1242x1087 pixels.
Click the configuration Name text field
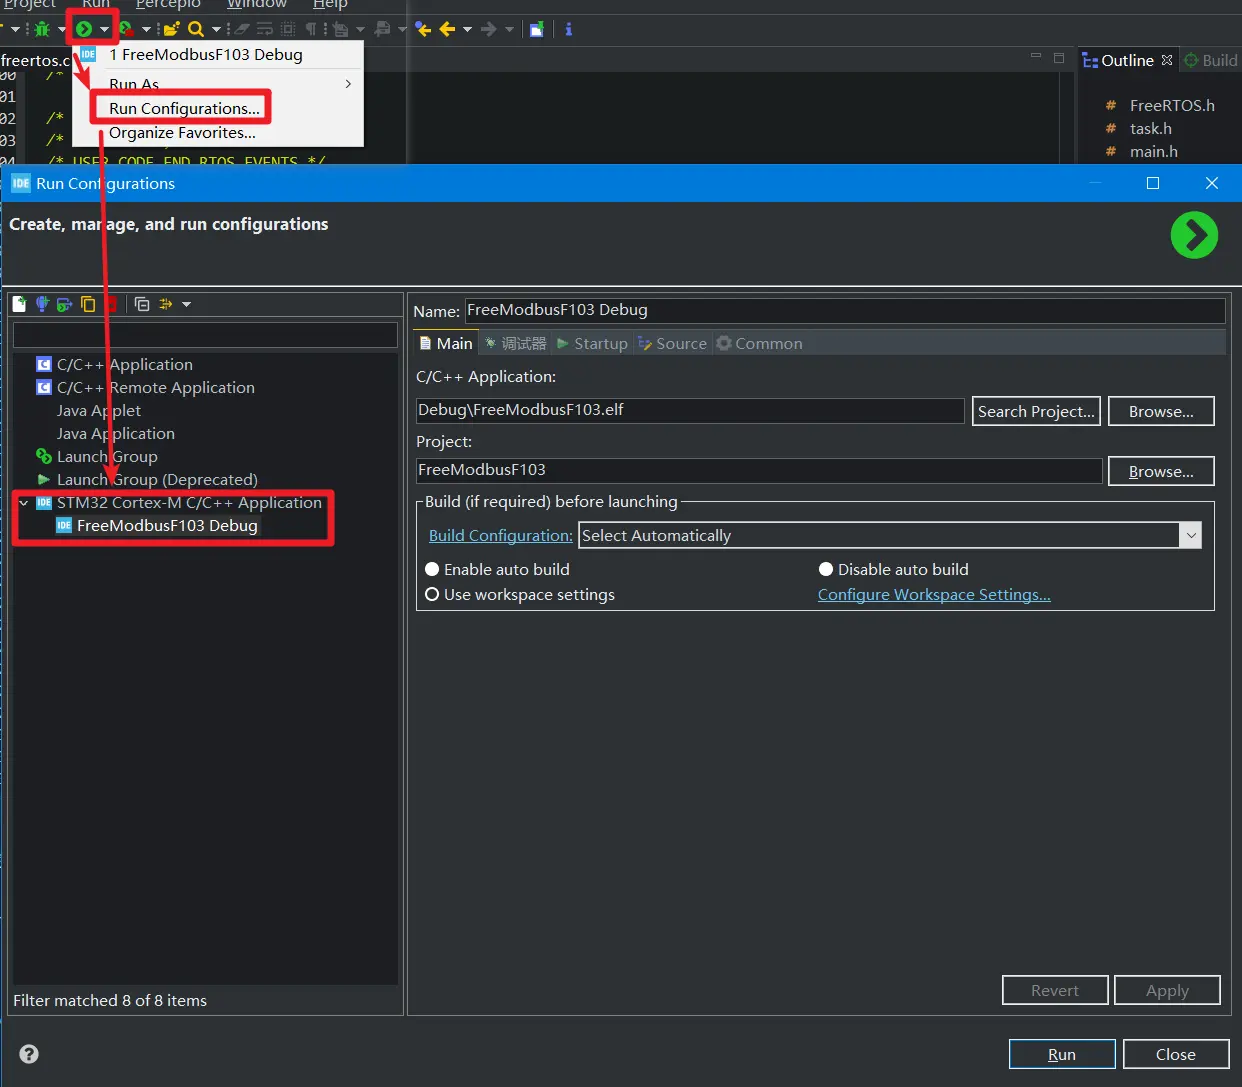(x=845, y=310)
